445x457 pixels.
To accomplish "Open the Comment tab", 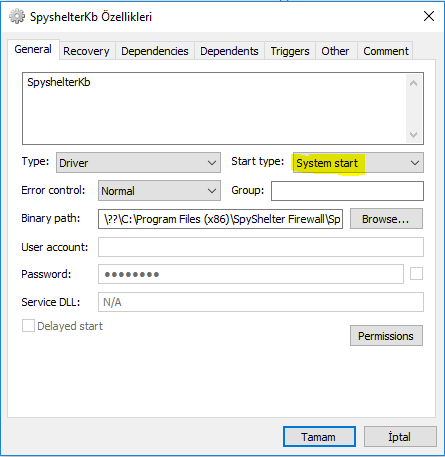I will coord(386,51).
